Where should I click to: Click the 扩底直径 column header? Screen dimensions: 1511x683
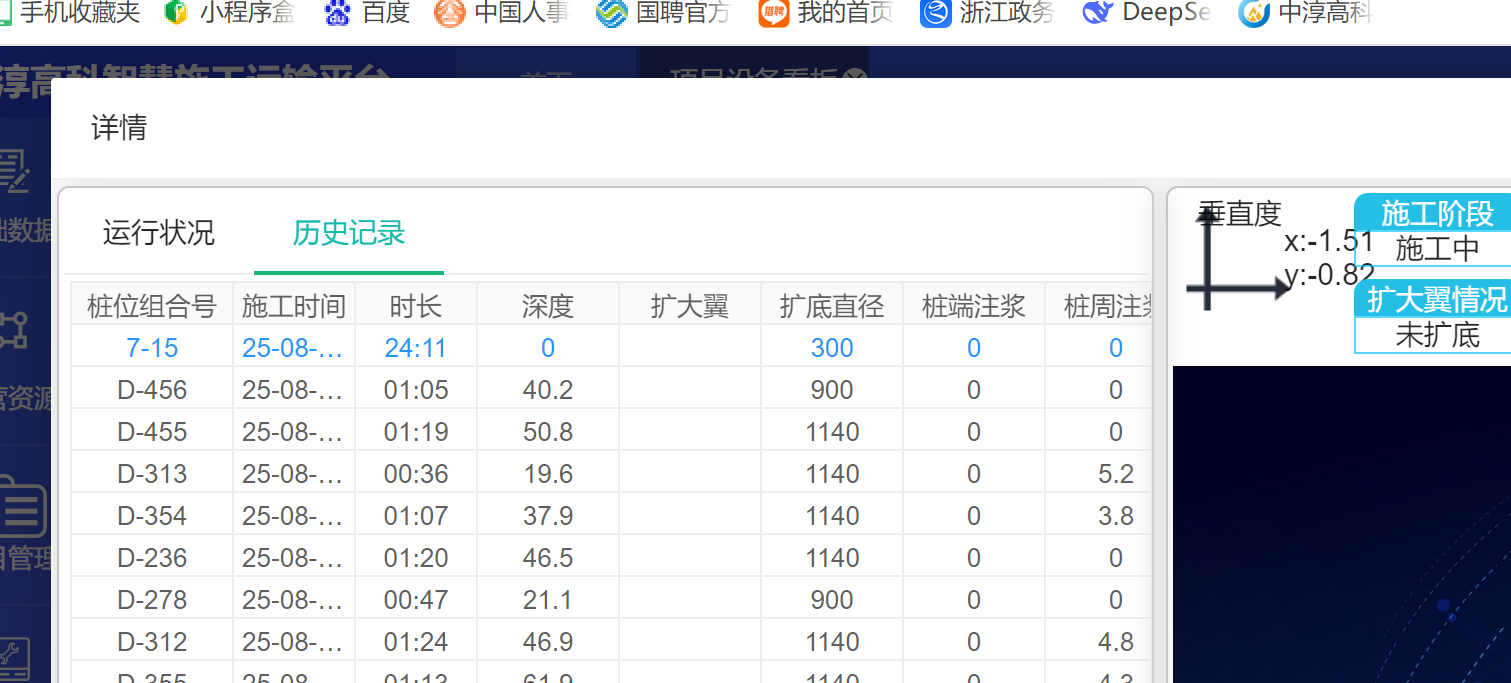click(x=831, y=306)
